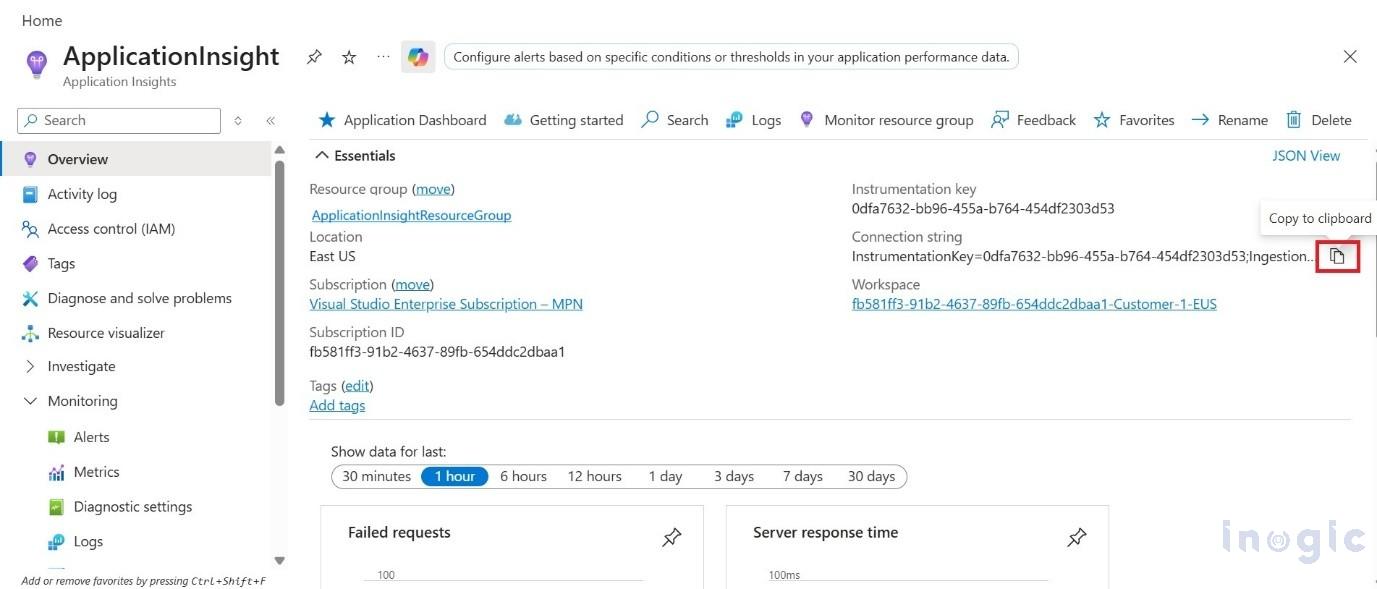This screenshot has width=1377, height=589.
Task: Star ApplicationInsight as a favorite resource
Action: 349,57
